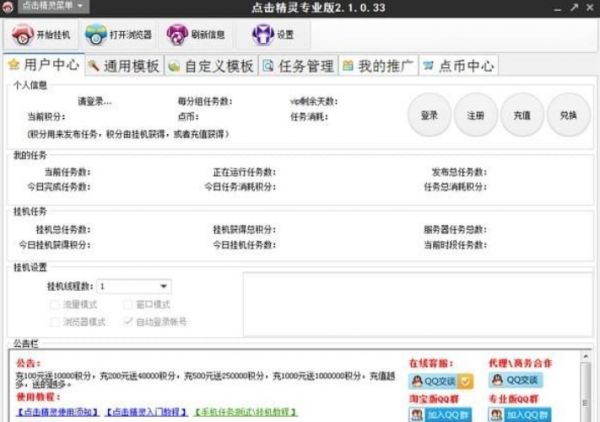This screenshot has height=422, width=600.
Task: Click the round 注册 register button
Action: pyautogui.click(x=476, y=115)
